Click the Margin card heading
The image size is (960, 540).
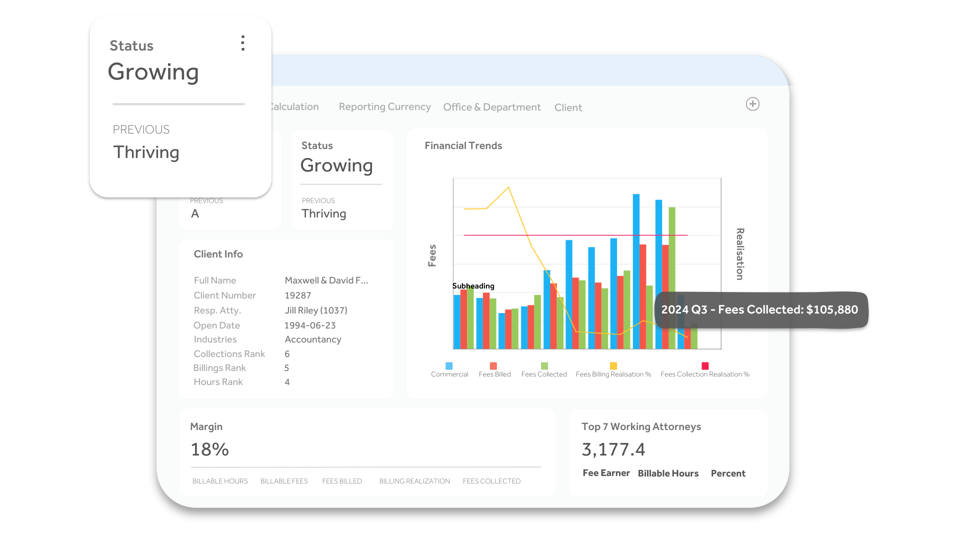point(206,427)
